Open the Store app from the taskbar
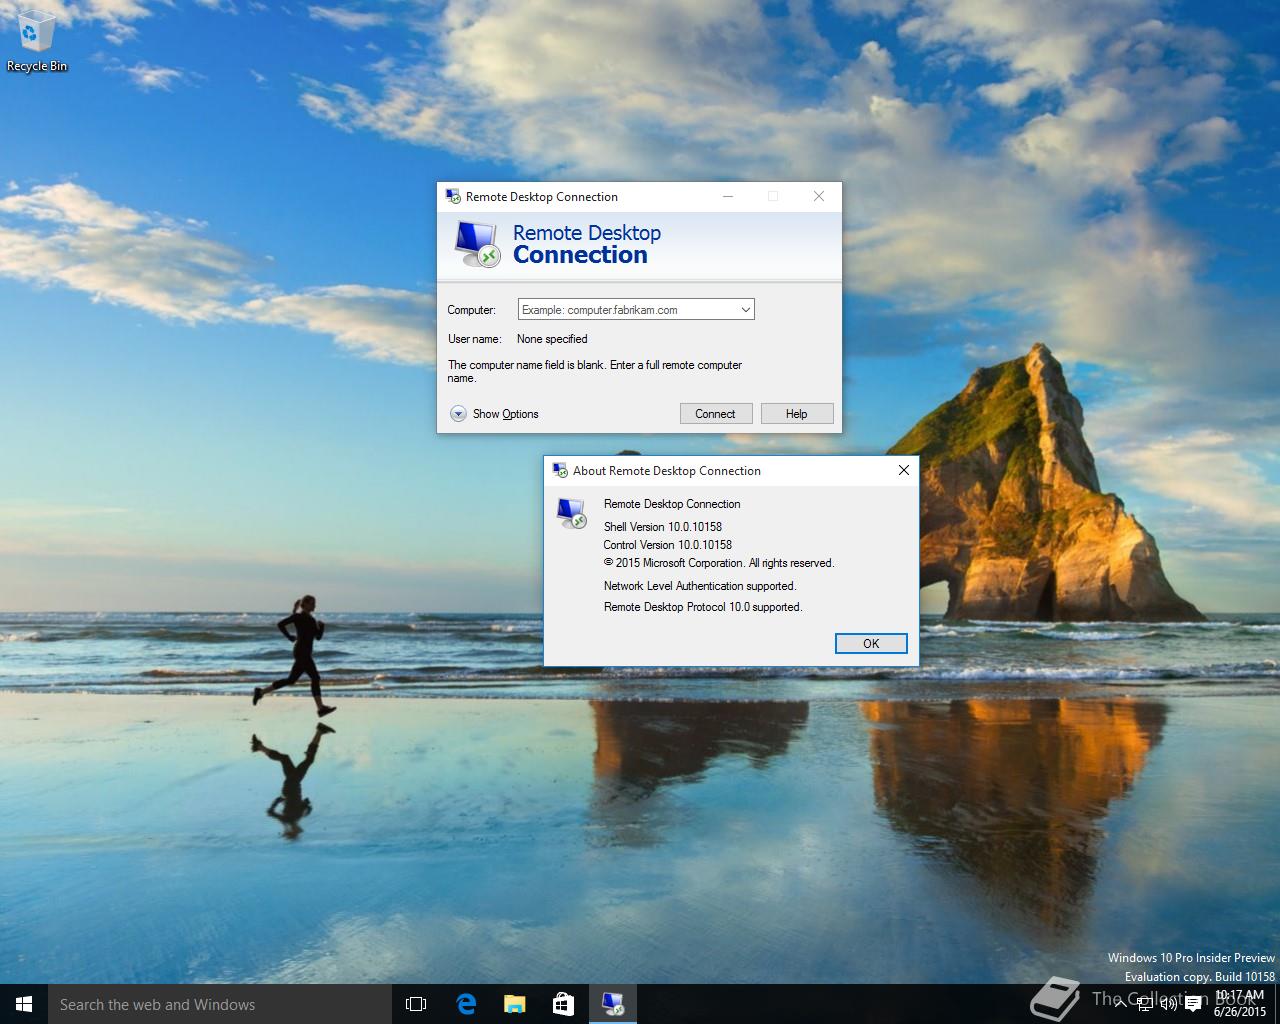The image size is (1280, 1024). pos(564,1004)
